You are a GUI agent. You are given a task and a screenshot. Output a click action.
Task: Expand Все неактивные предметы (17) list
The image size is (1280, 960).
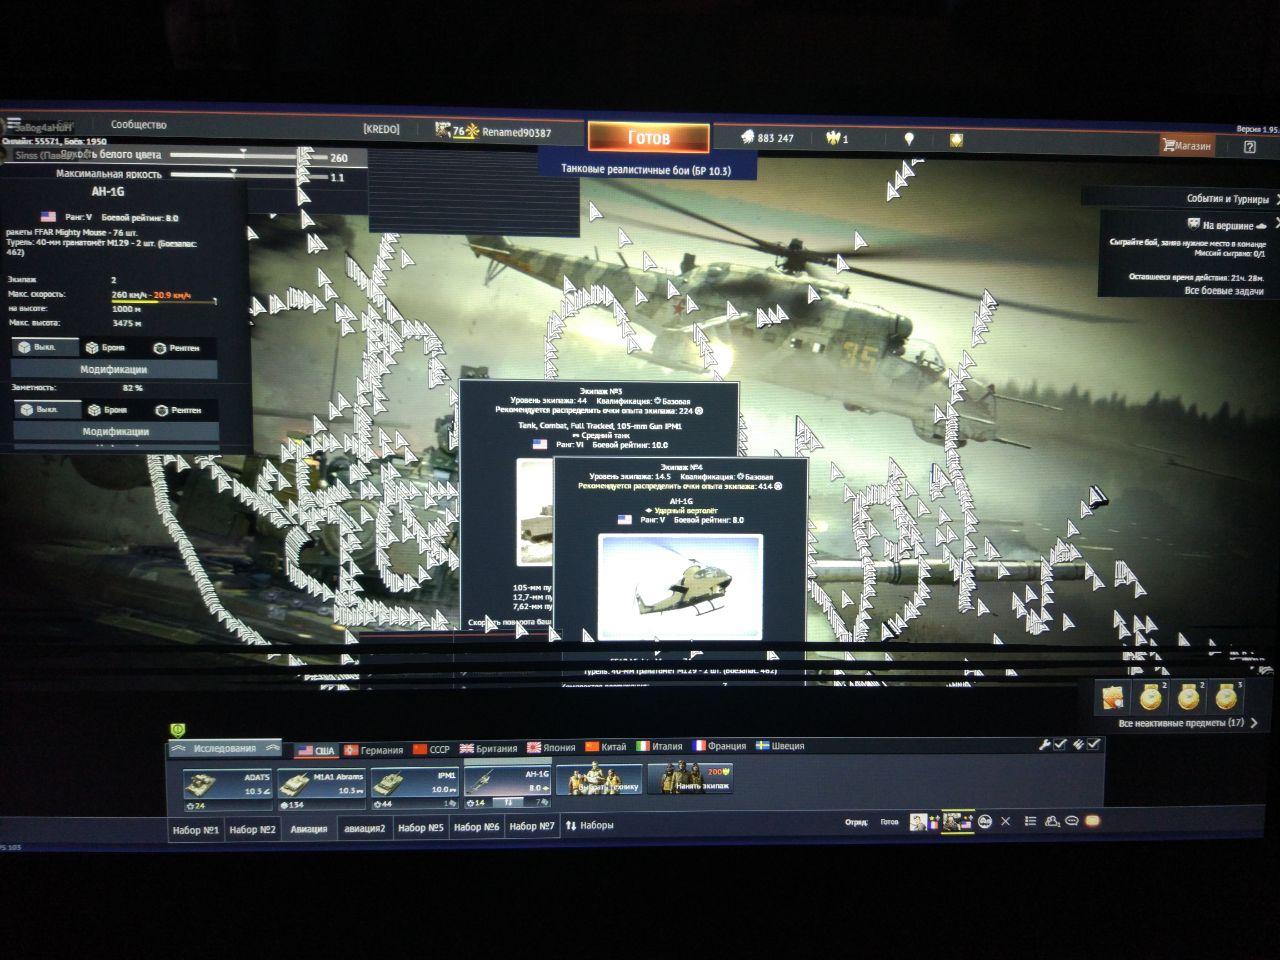pyautogui.click(x=1187, y=722)
